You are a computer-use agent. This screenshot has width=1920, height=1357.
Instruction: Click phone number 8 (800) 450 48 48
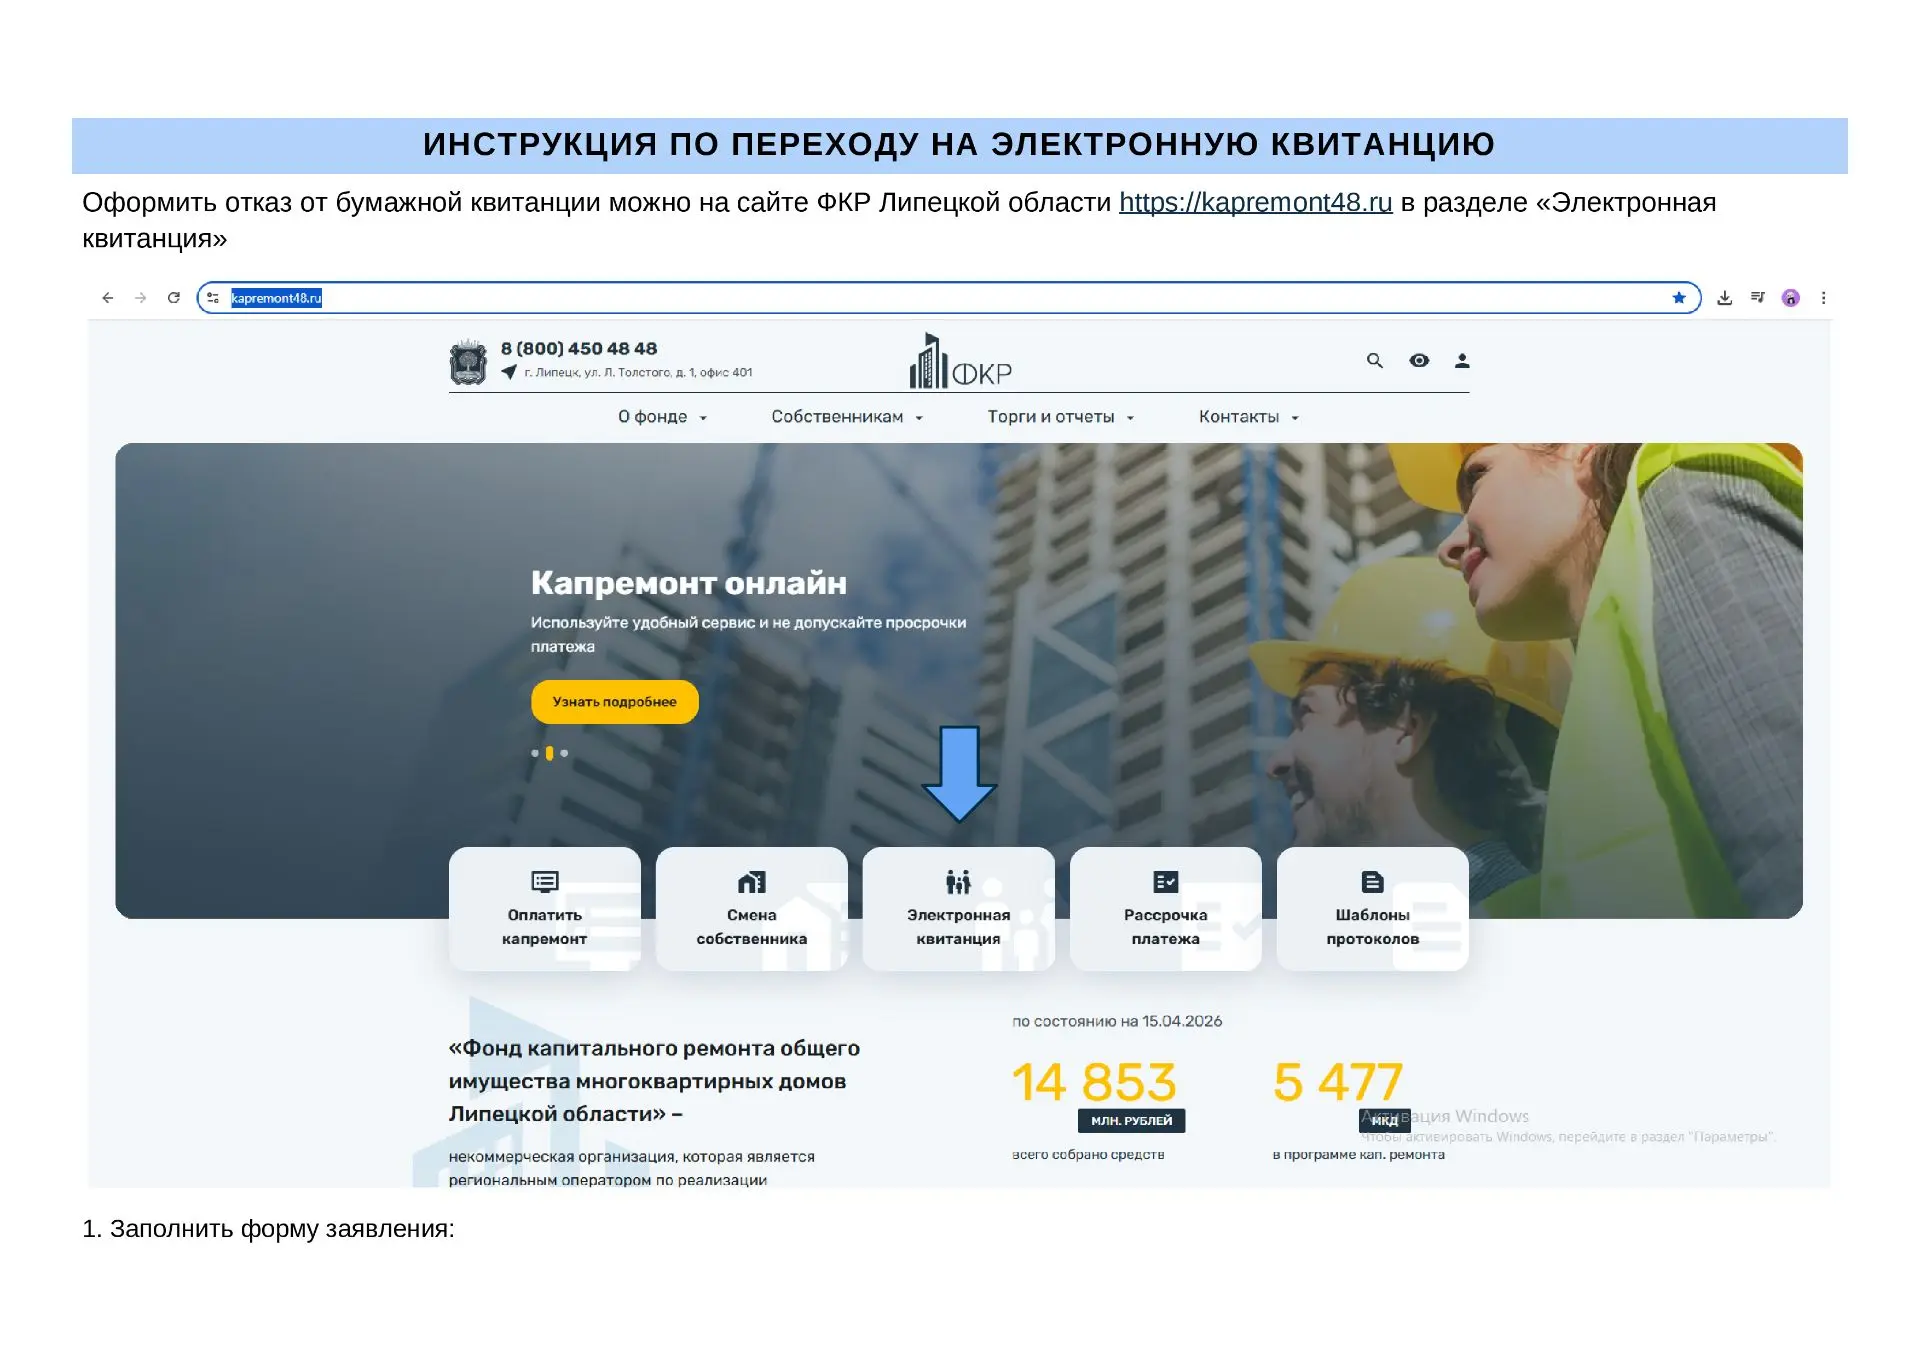click(x=579, y=349)
